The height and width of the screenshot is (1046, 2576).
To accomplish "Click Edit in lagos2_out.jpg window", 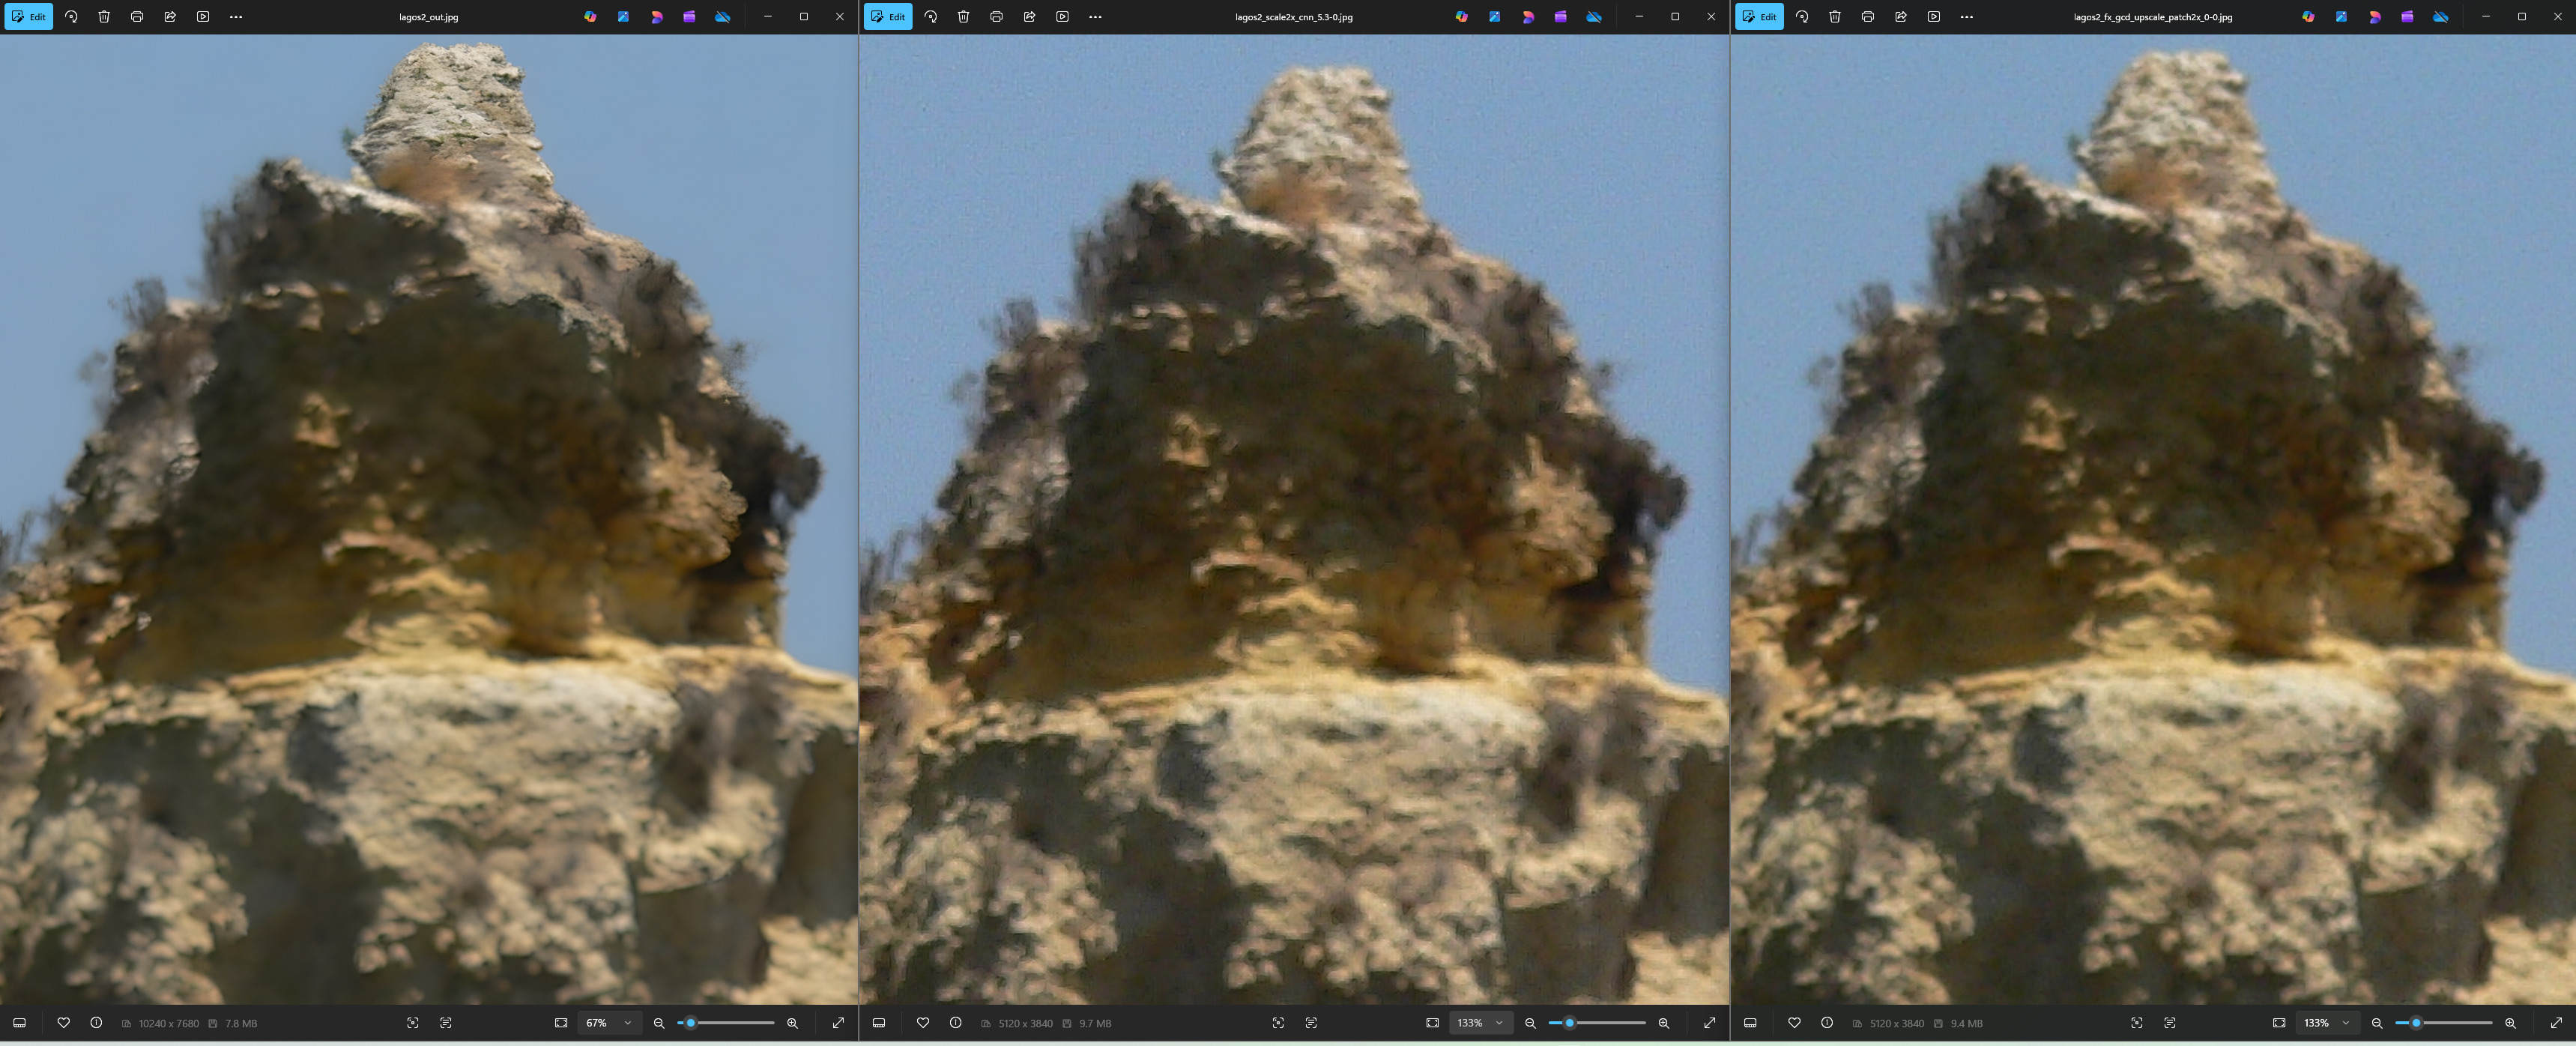I will pyautogui.click(x=28, y=17).
